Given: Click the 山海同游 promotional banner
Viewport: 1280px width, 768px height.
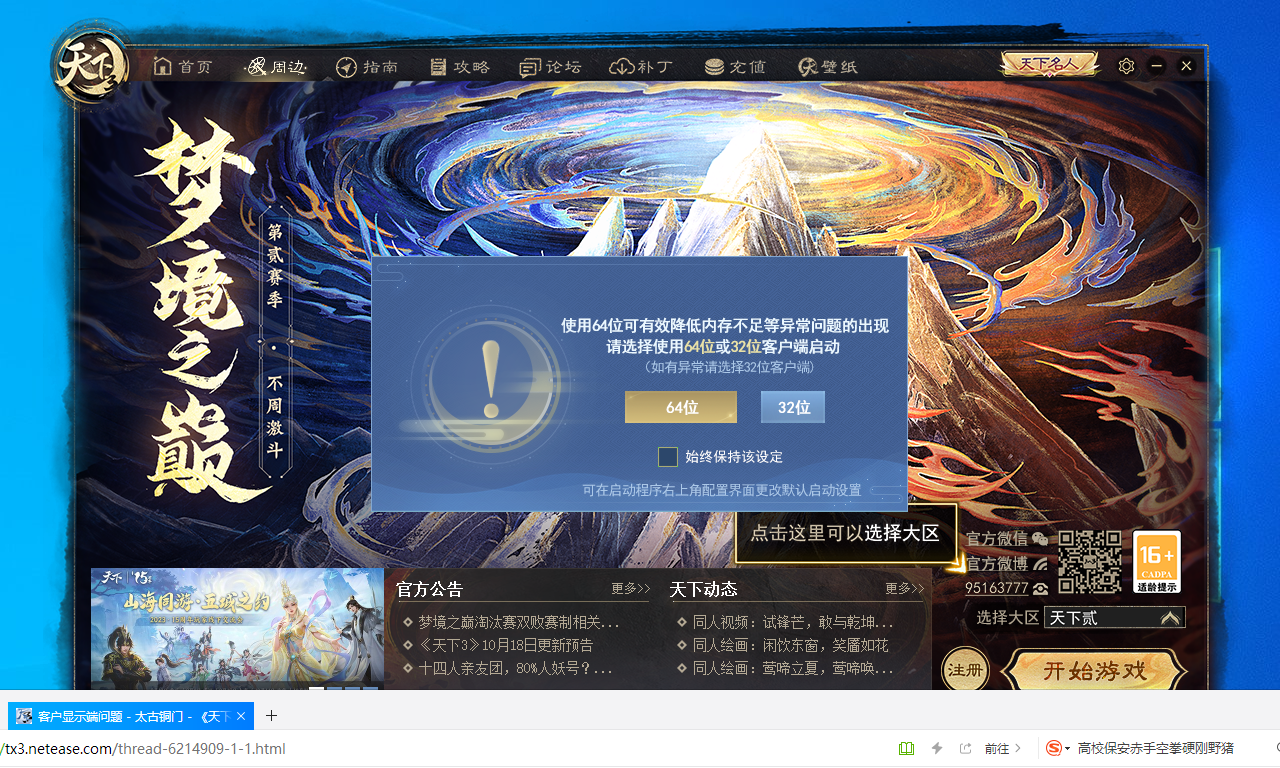Looking at the screenshot, I should [237, 629].
